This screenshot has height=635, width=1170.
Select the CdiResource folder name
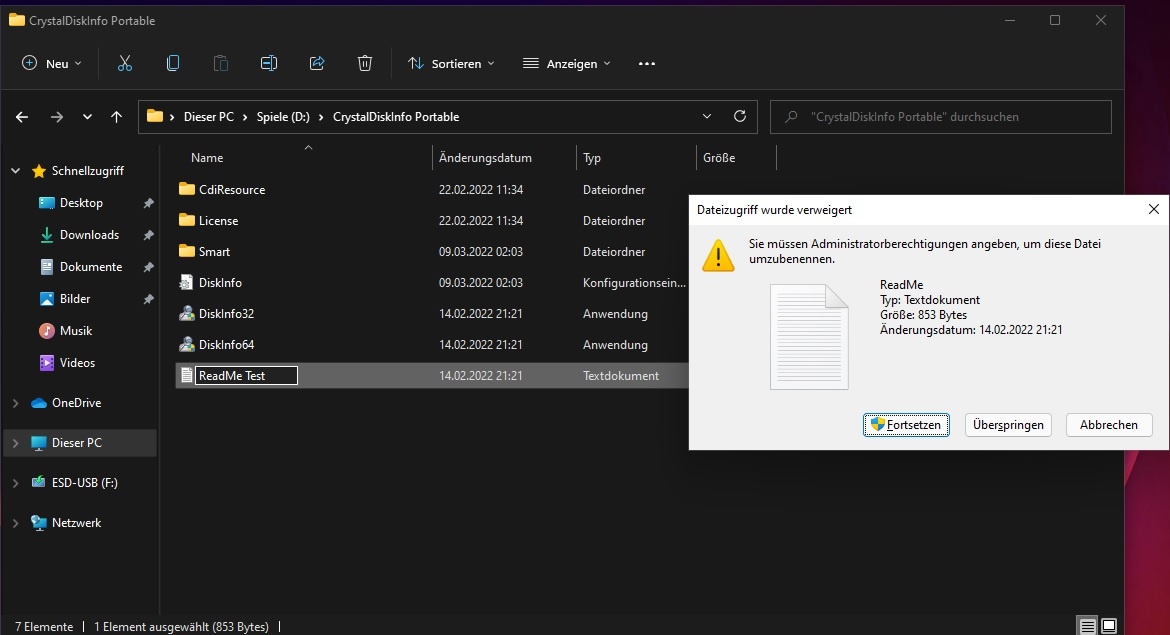(232, 190)
